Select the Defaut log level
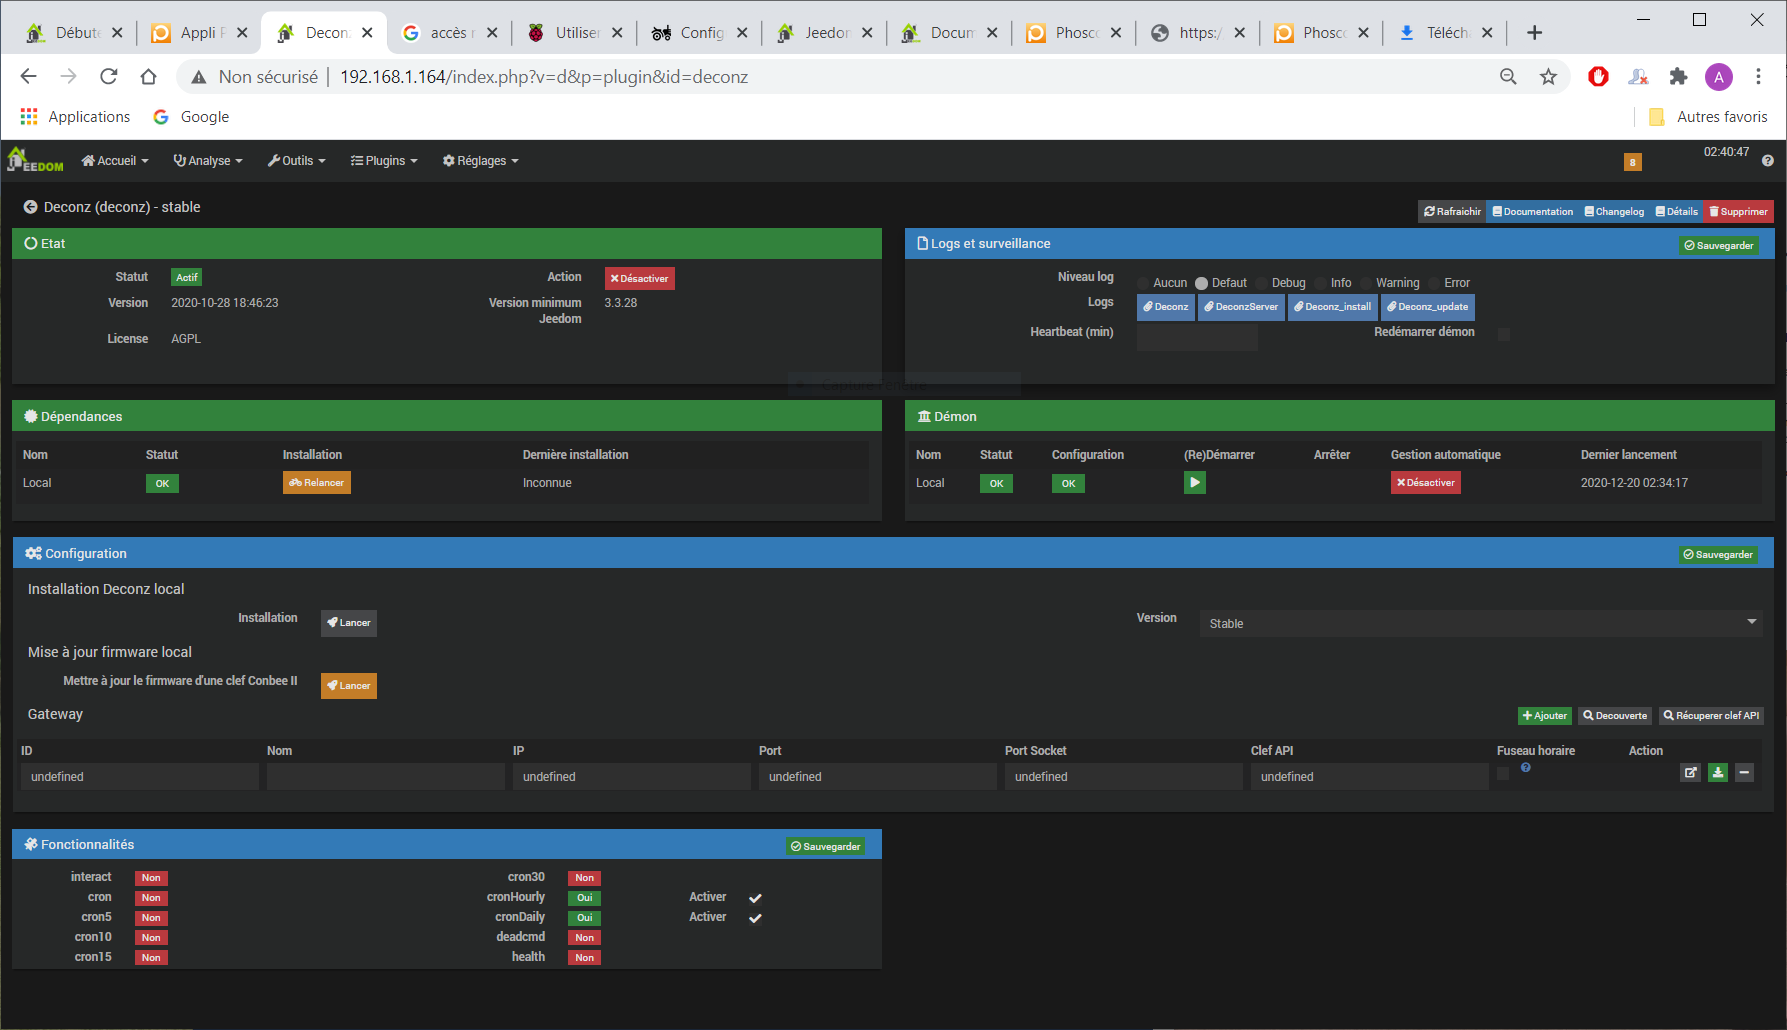 pos(1202,283)
